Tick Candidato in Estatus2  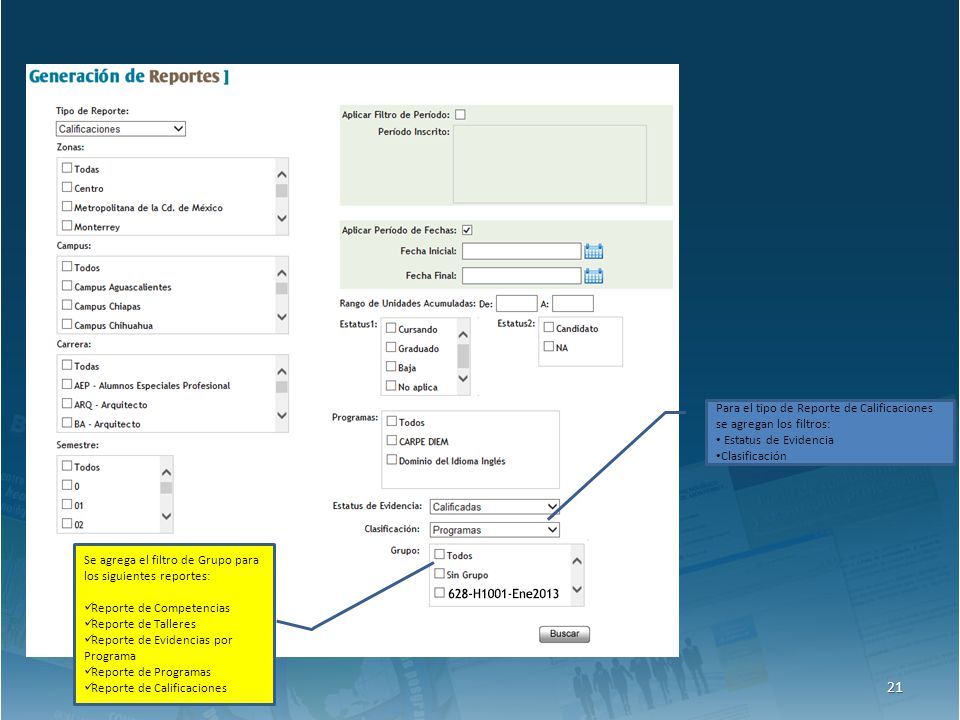click(x=549, y=328)
